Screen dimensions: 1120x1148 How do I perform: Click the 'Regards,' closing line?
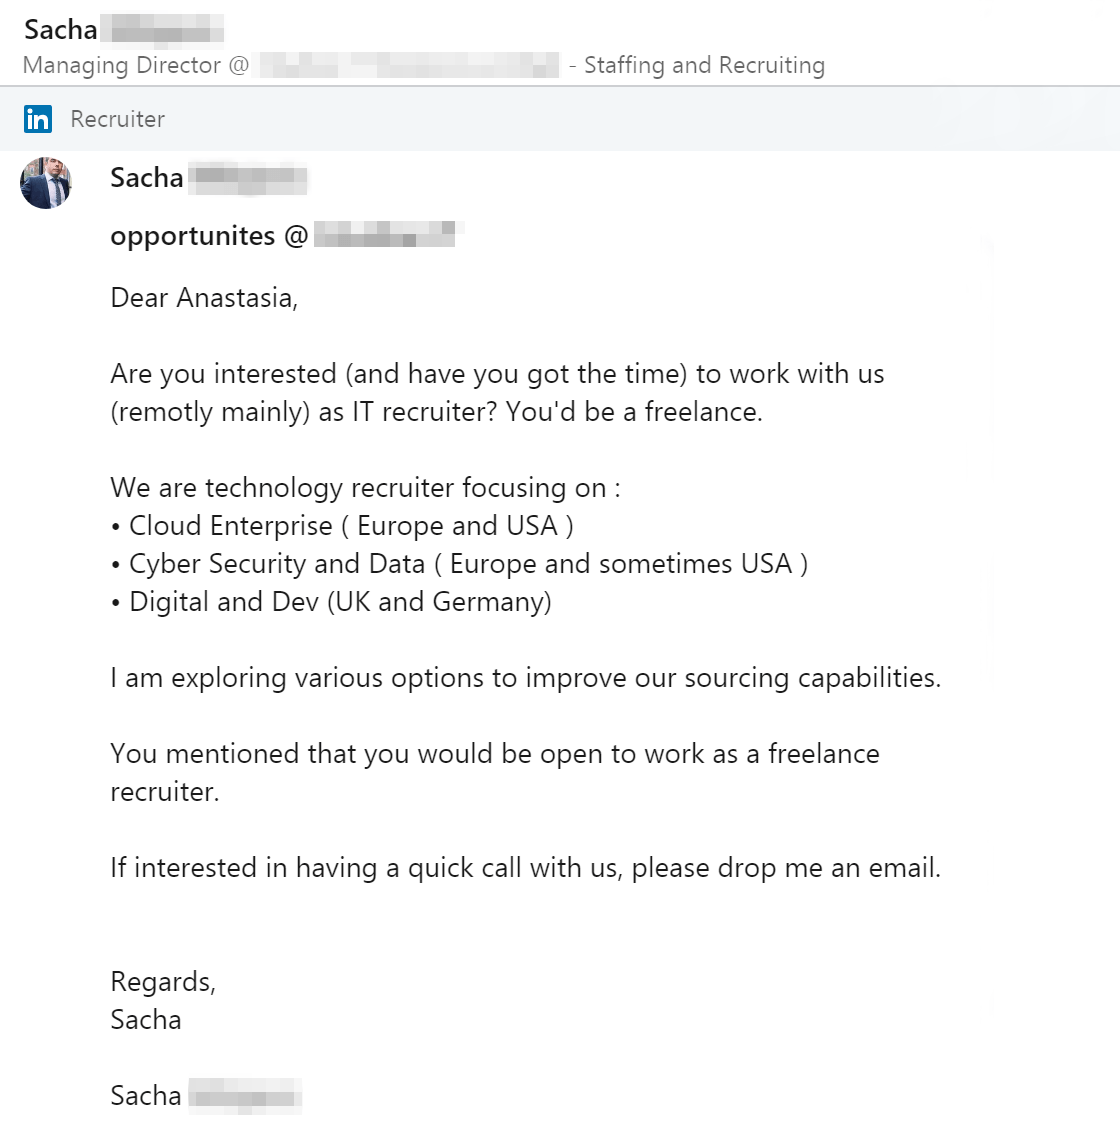pyautogui.click(x=163, y=982)
